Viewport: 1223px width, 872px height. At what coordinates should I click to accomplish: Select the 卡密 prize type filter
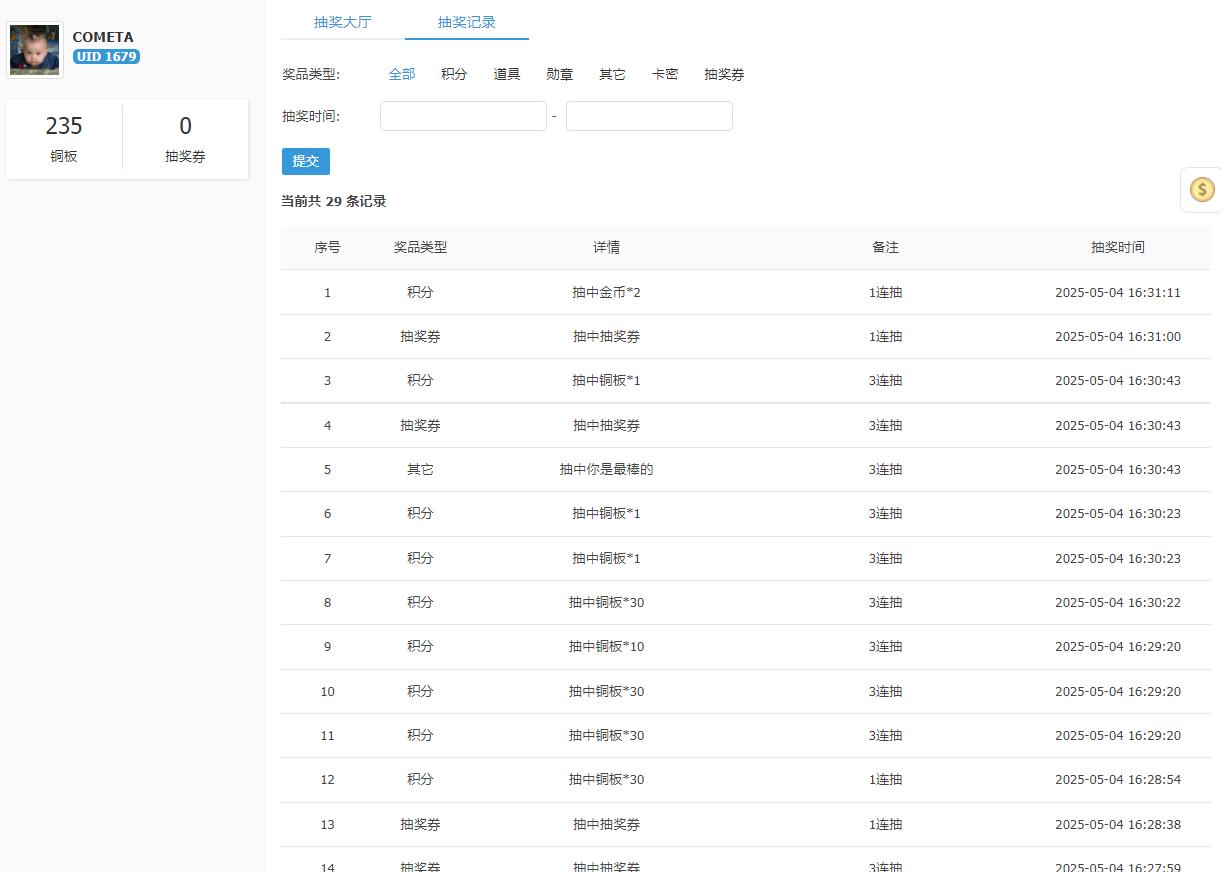point(664,73)
